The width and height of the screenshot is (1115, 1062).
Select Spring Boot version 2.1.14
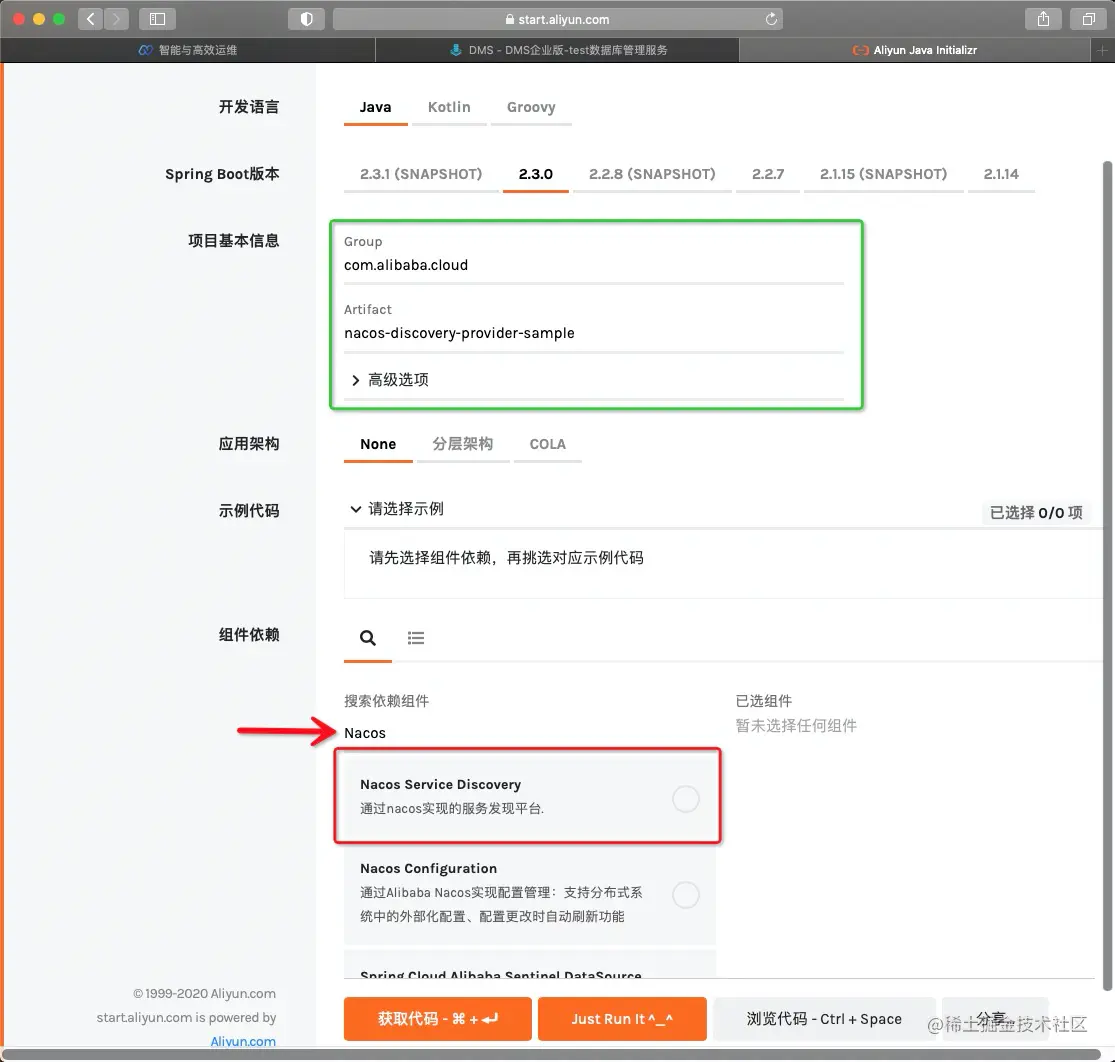click(x=1001, y=174)
